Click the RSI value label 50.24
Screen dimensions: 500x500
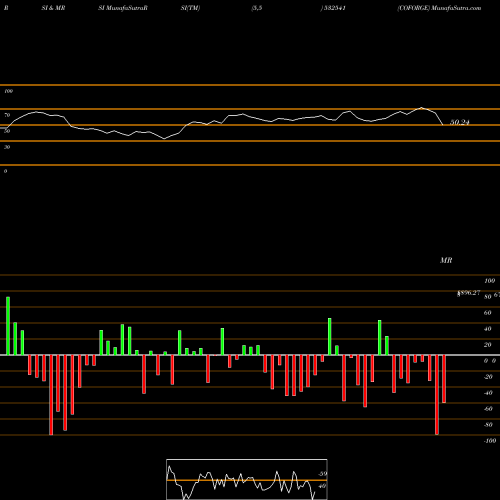tap(460, 122)
